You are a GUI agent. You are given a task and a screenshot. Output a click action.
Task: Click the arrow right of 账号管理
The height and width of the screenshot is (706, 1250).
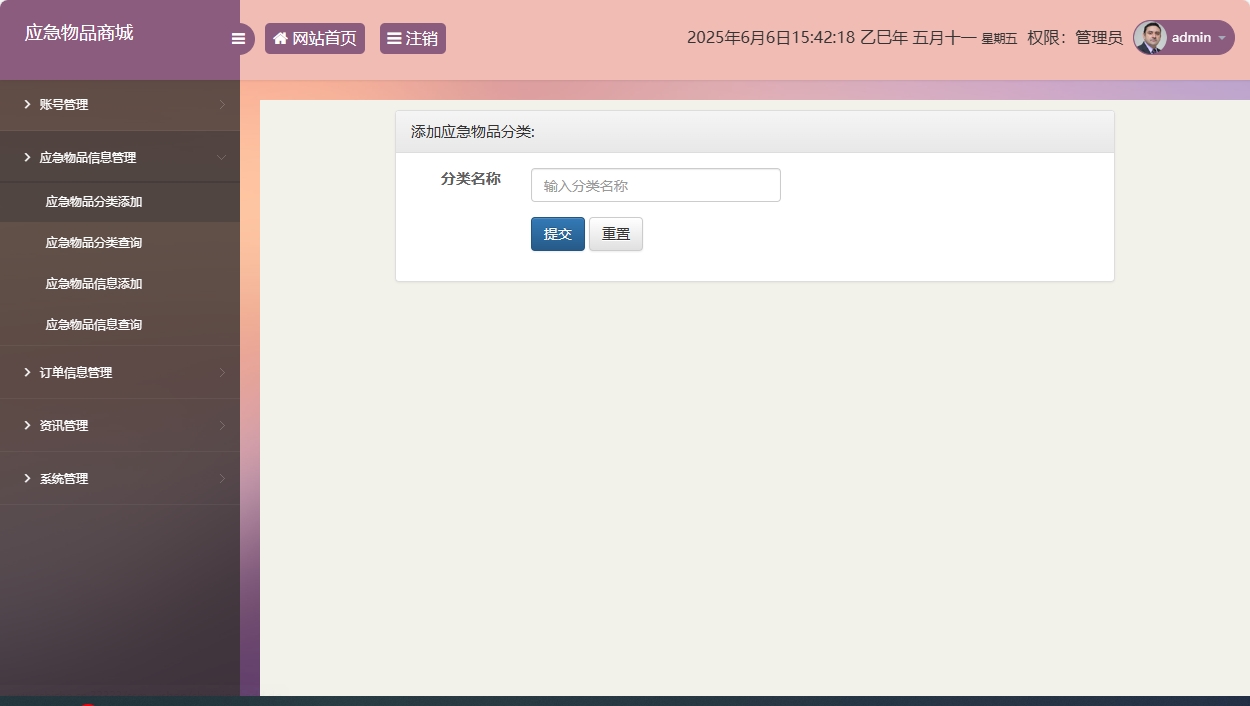(222, 104)
